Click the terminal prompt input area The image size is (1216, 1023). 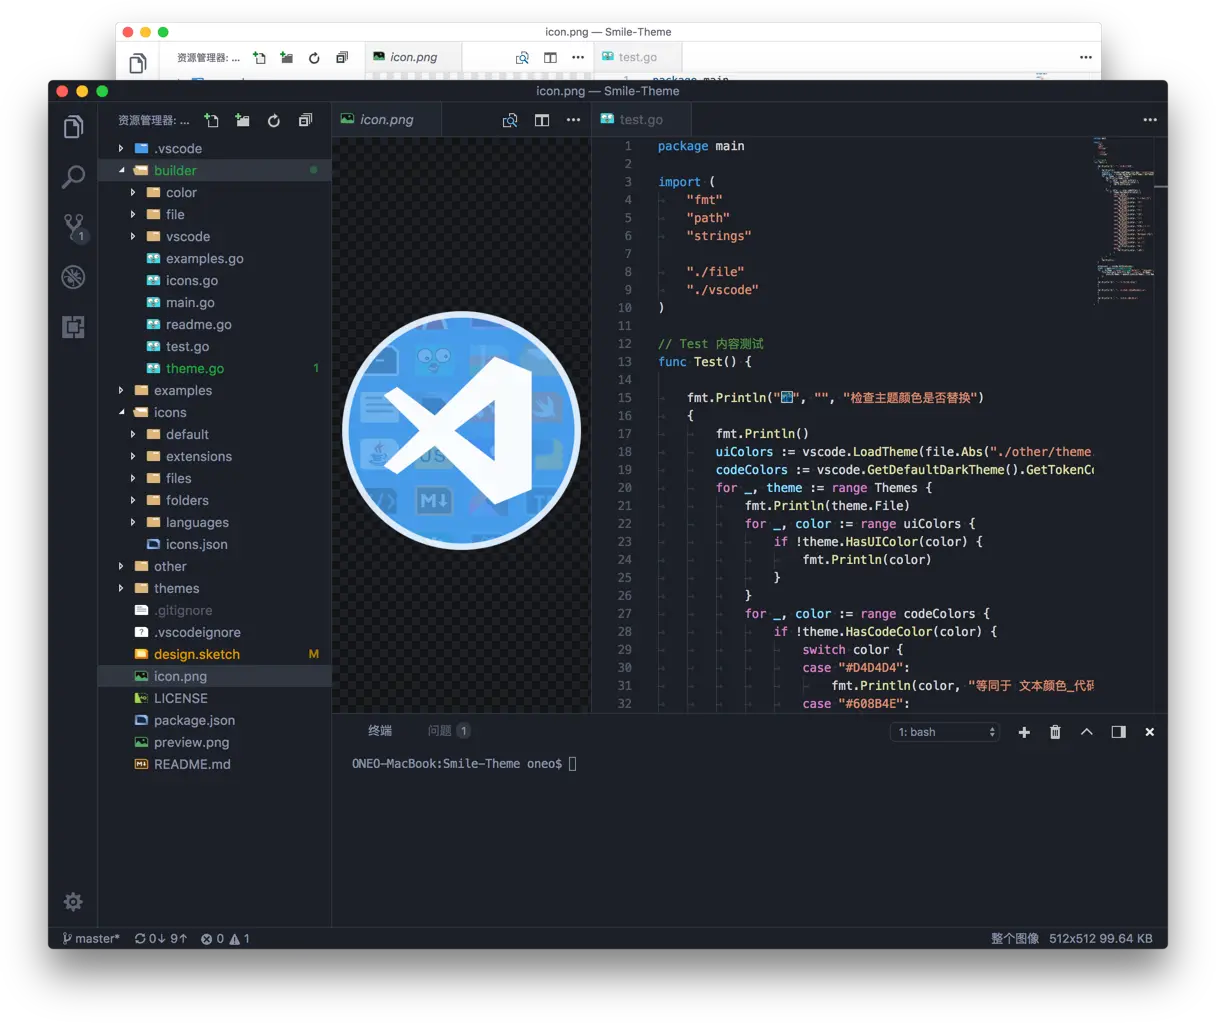[573, 764]
